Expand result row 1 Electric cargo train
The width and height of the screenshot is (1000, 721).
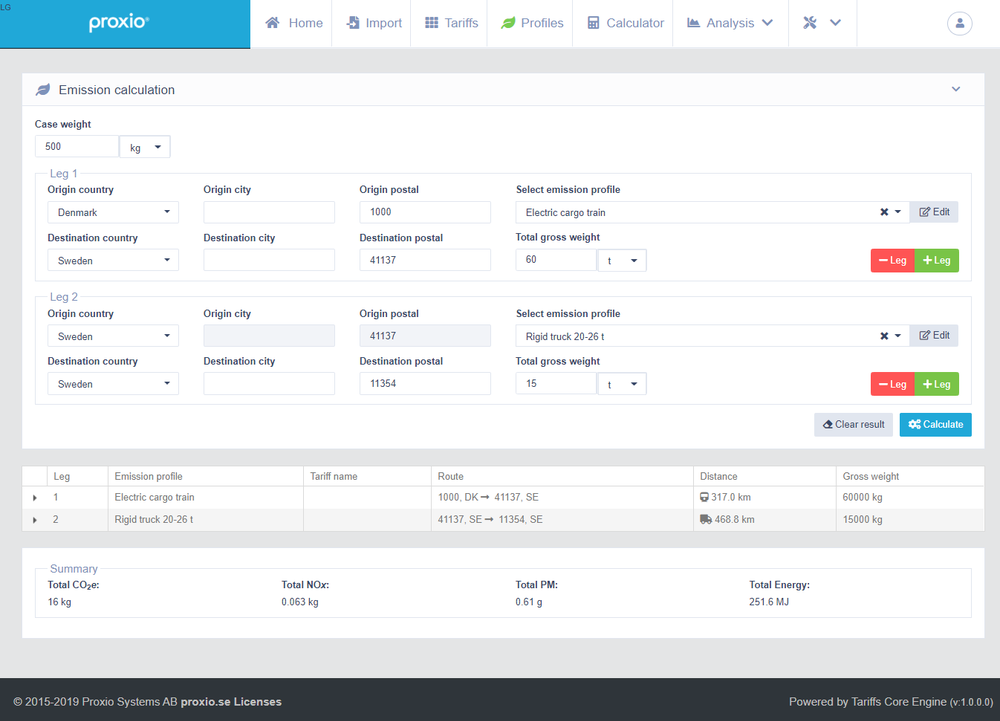(x=34, y=498)
